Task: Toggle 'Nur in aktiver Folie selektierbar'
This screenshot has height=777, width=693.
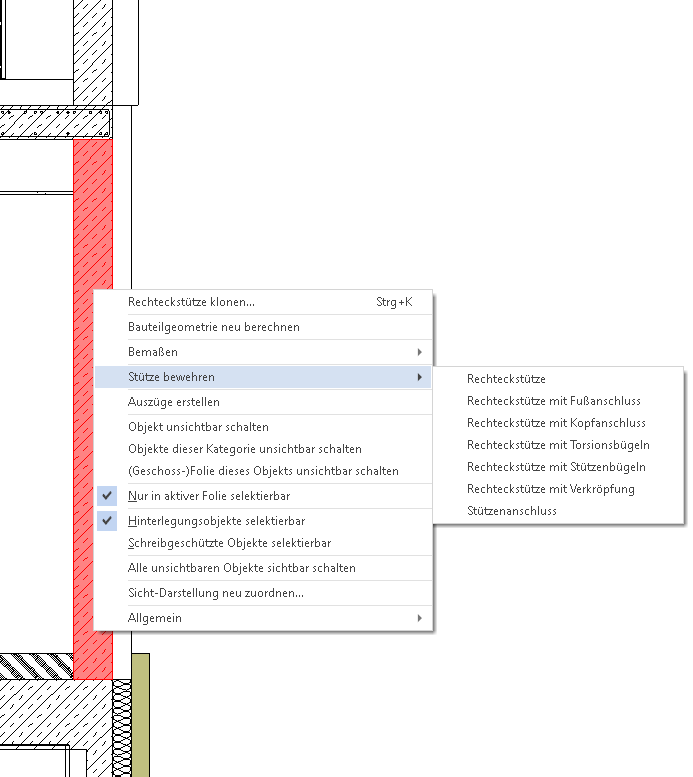Action: [x=263, y=496]
